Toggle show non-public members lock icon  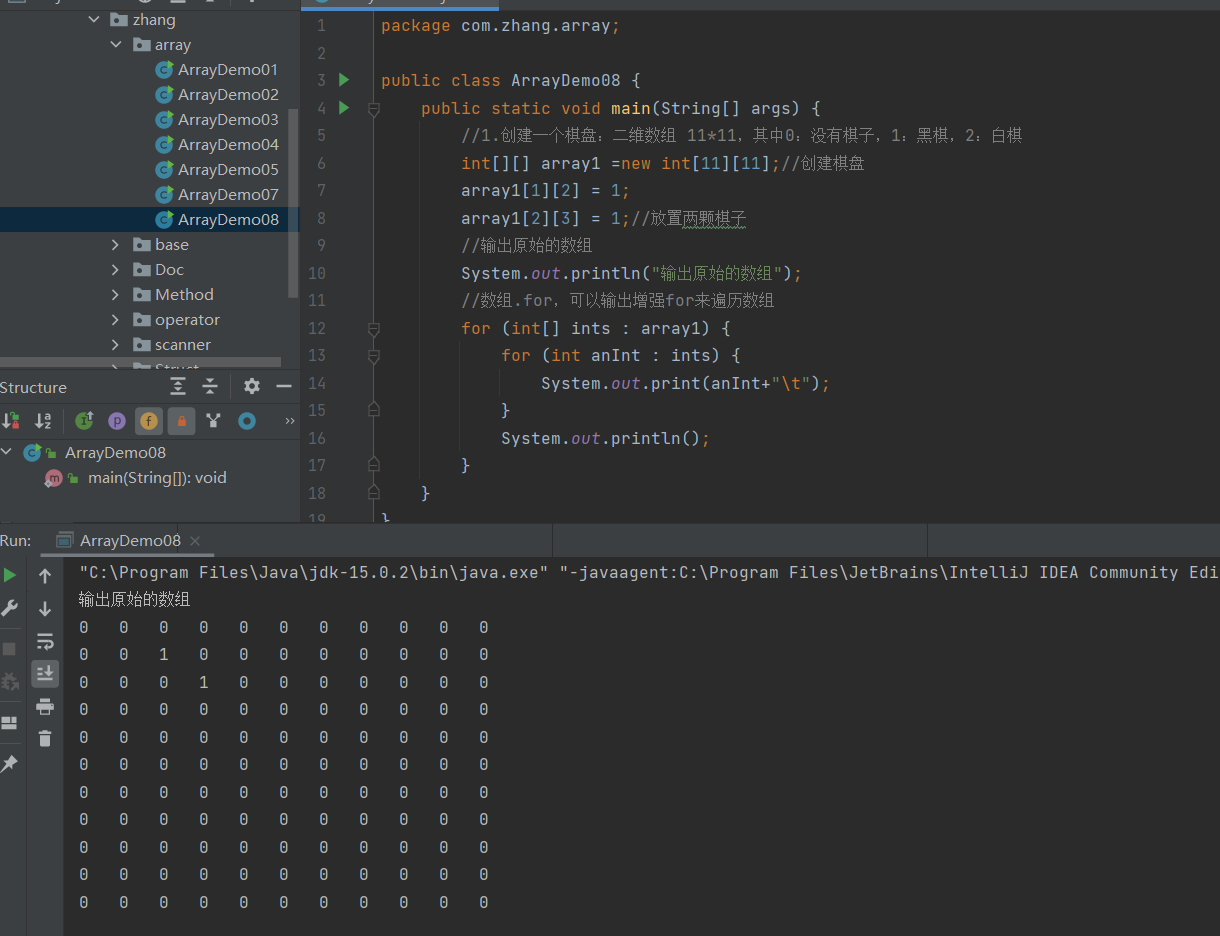181,421
